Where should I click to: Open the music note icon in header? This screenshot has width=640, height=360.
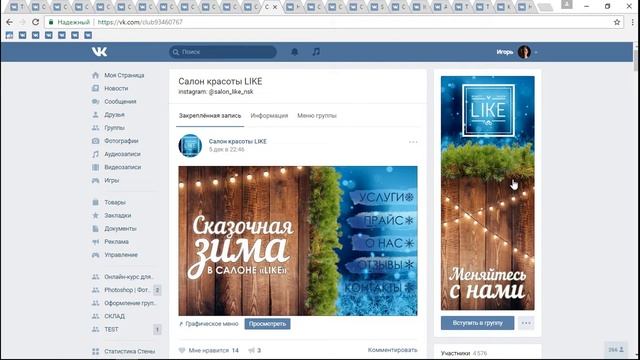pyautogui.click(x=316, y=52)
